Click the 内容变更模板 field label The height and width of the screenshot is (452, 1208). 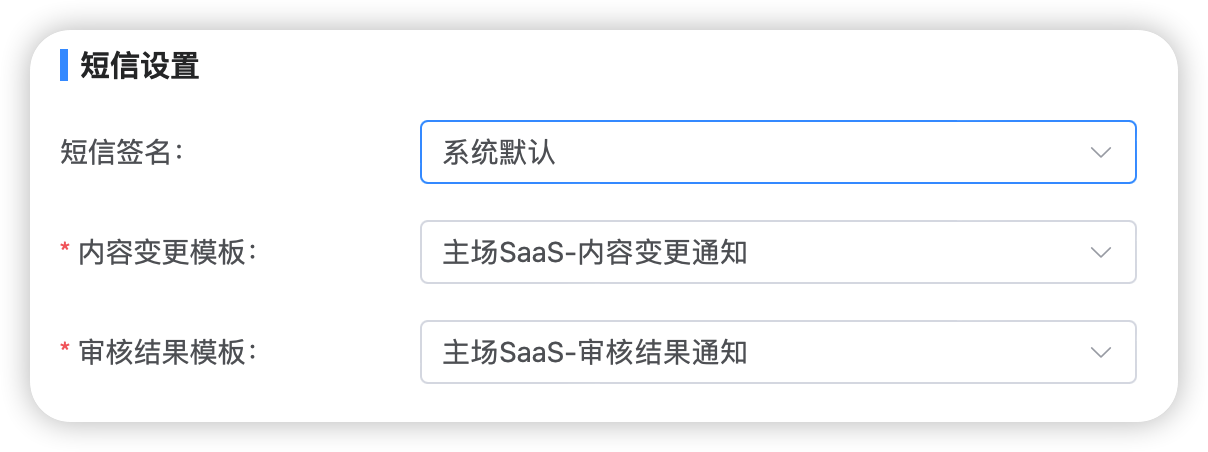click(168, 253)
